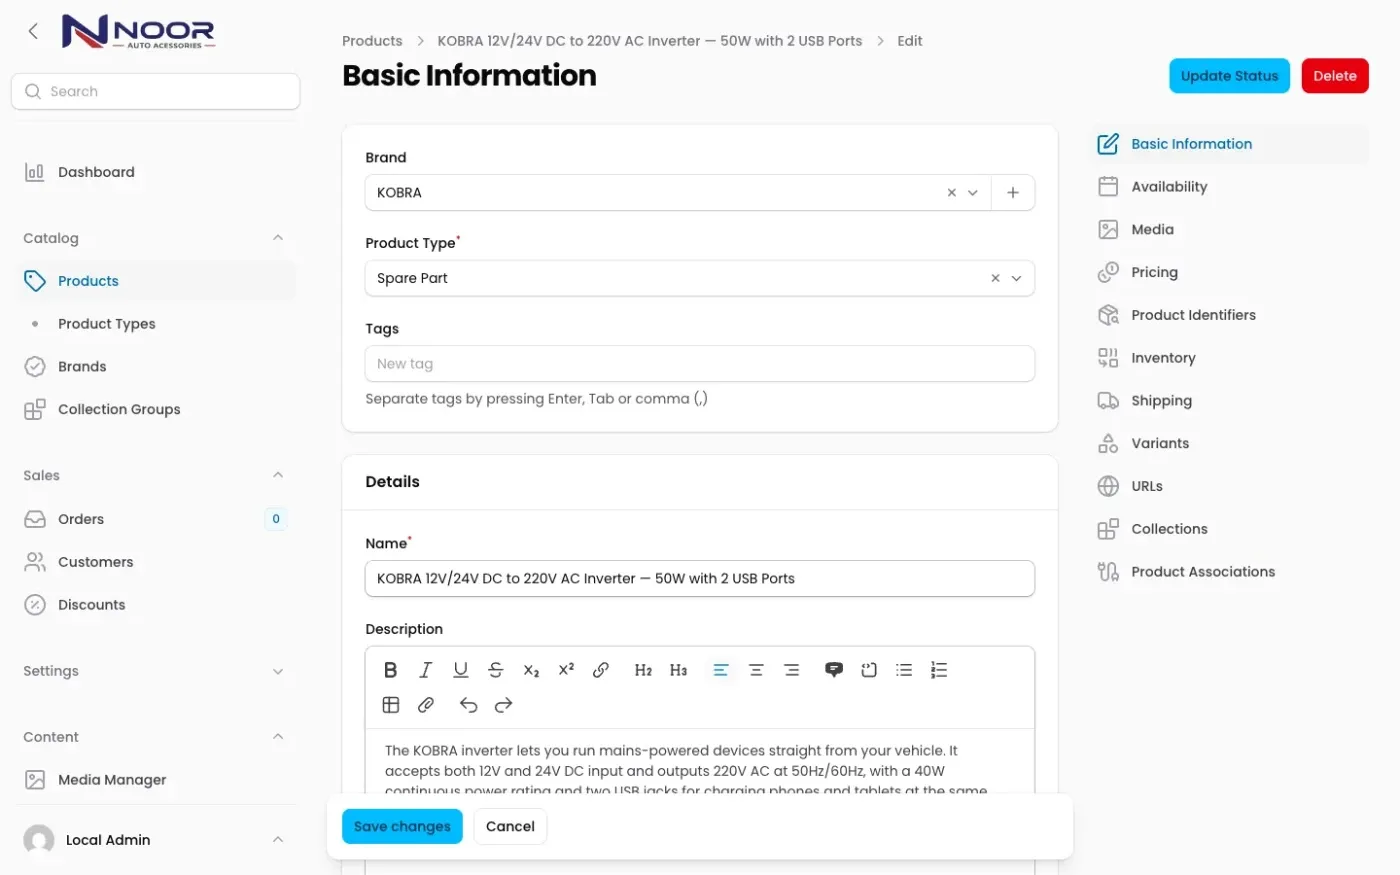
Task: Open the Variants section
Action: click(1231, 443)
